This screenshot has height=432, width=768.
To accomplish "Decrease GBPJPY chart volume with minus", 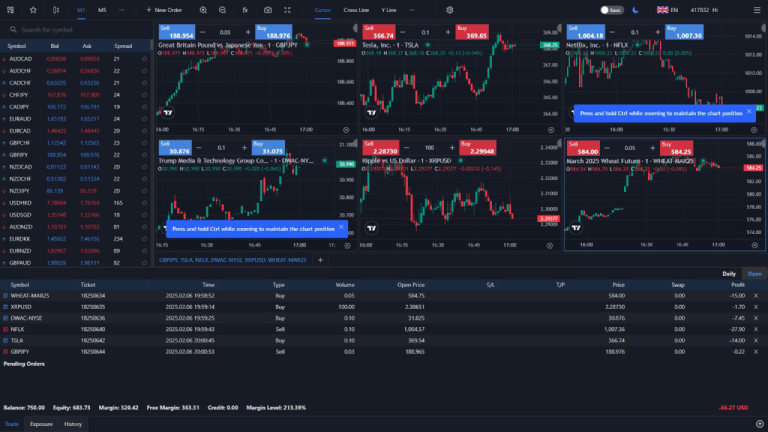I will 202,32.
